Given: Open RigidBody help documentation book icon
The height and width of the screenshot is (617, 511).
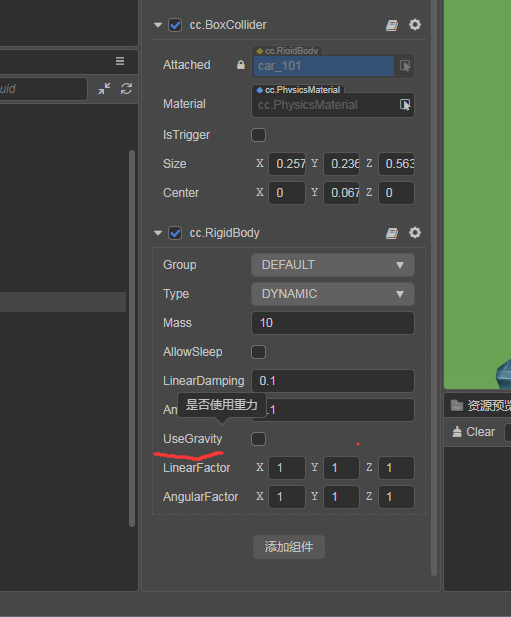Looking at the screenshot, I should coord(392,233).
